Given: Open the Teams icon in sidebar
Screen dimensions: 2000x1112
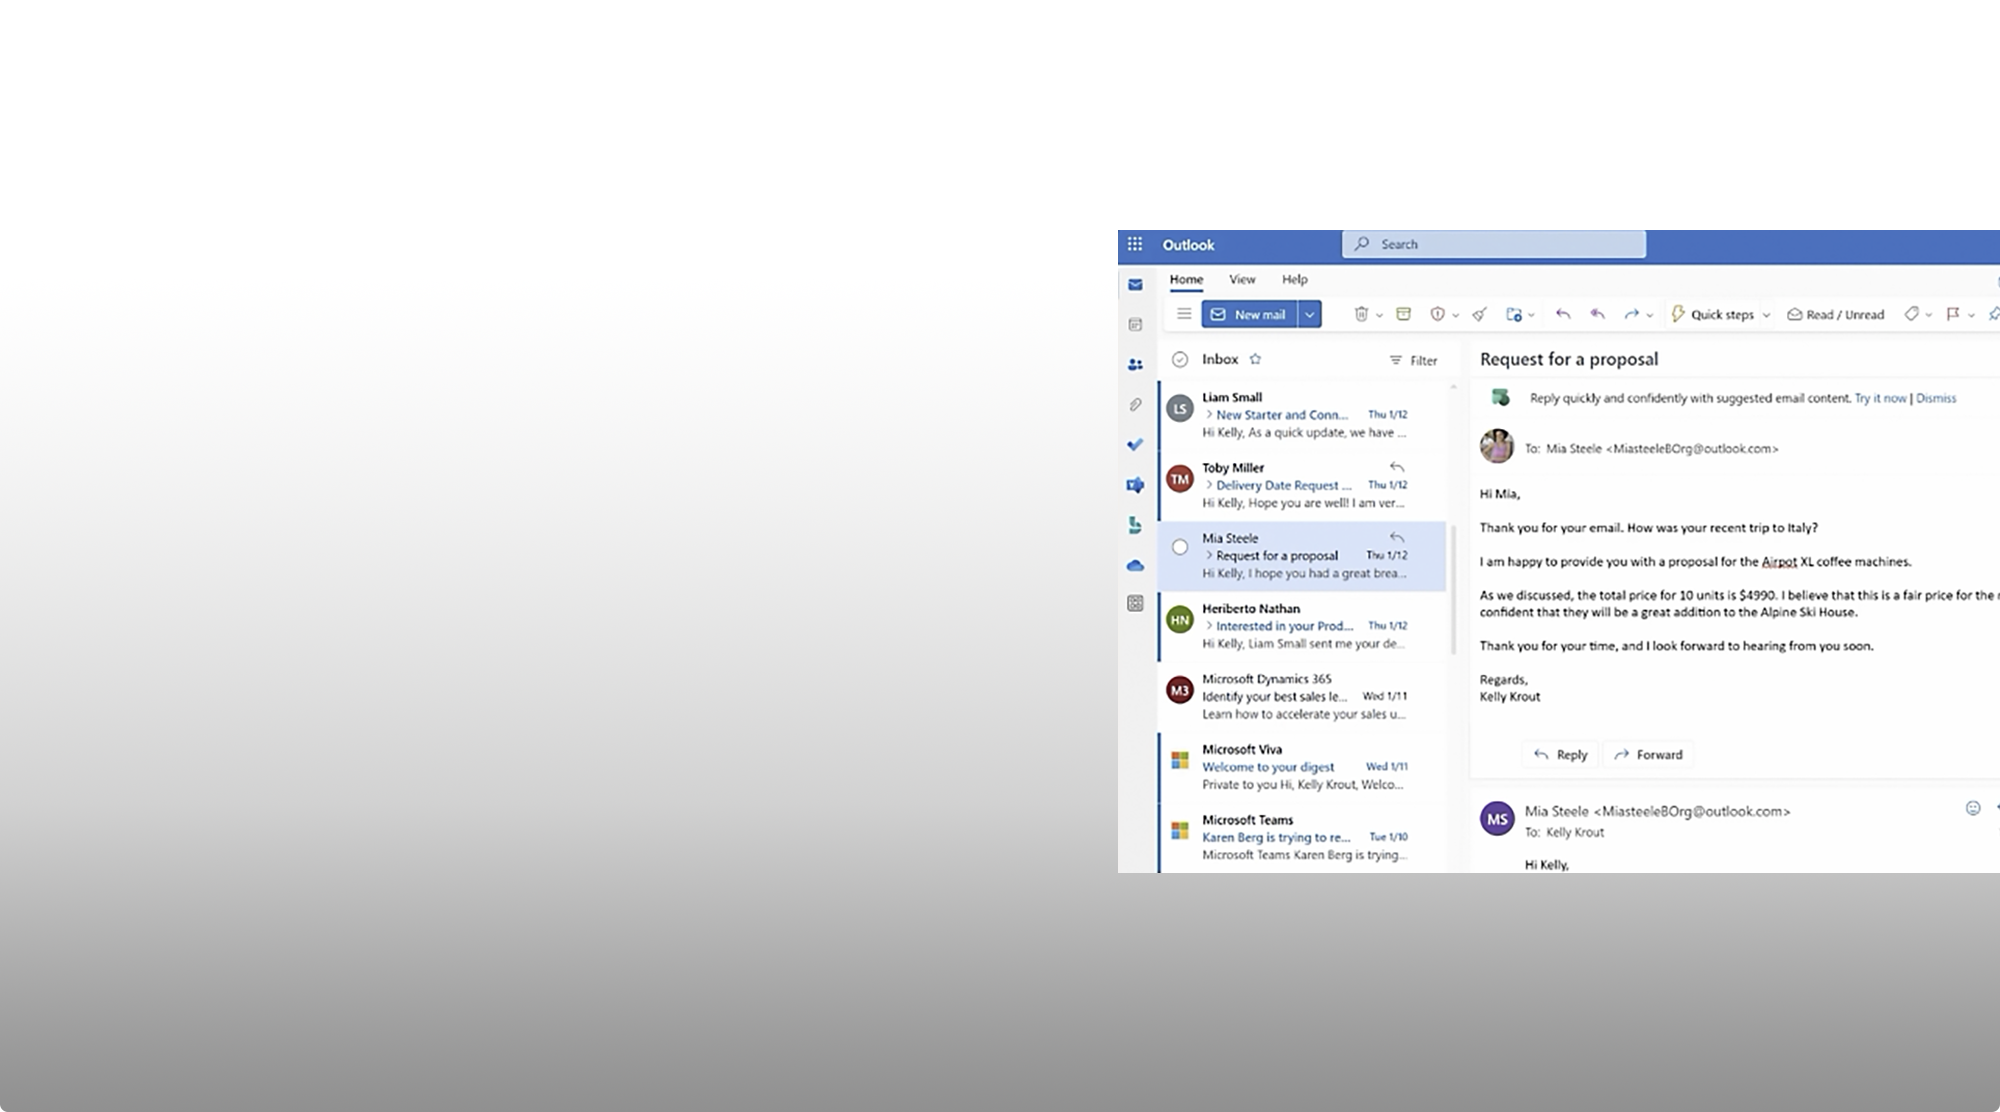Looking at the screenshot, I should point(1135,485).
